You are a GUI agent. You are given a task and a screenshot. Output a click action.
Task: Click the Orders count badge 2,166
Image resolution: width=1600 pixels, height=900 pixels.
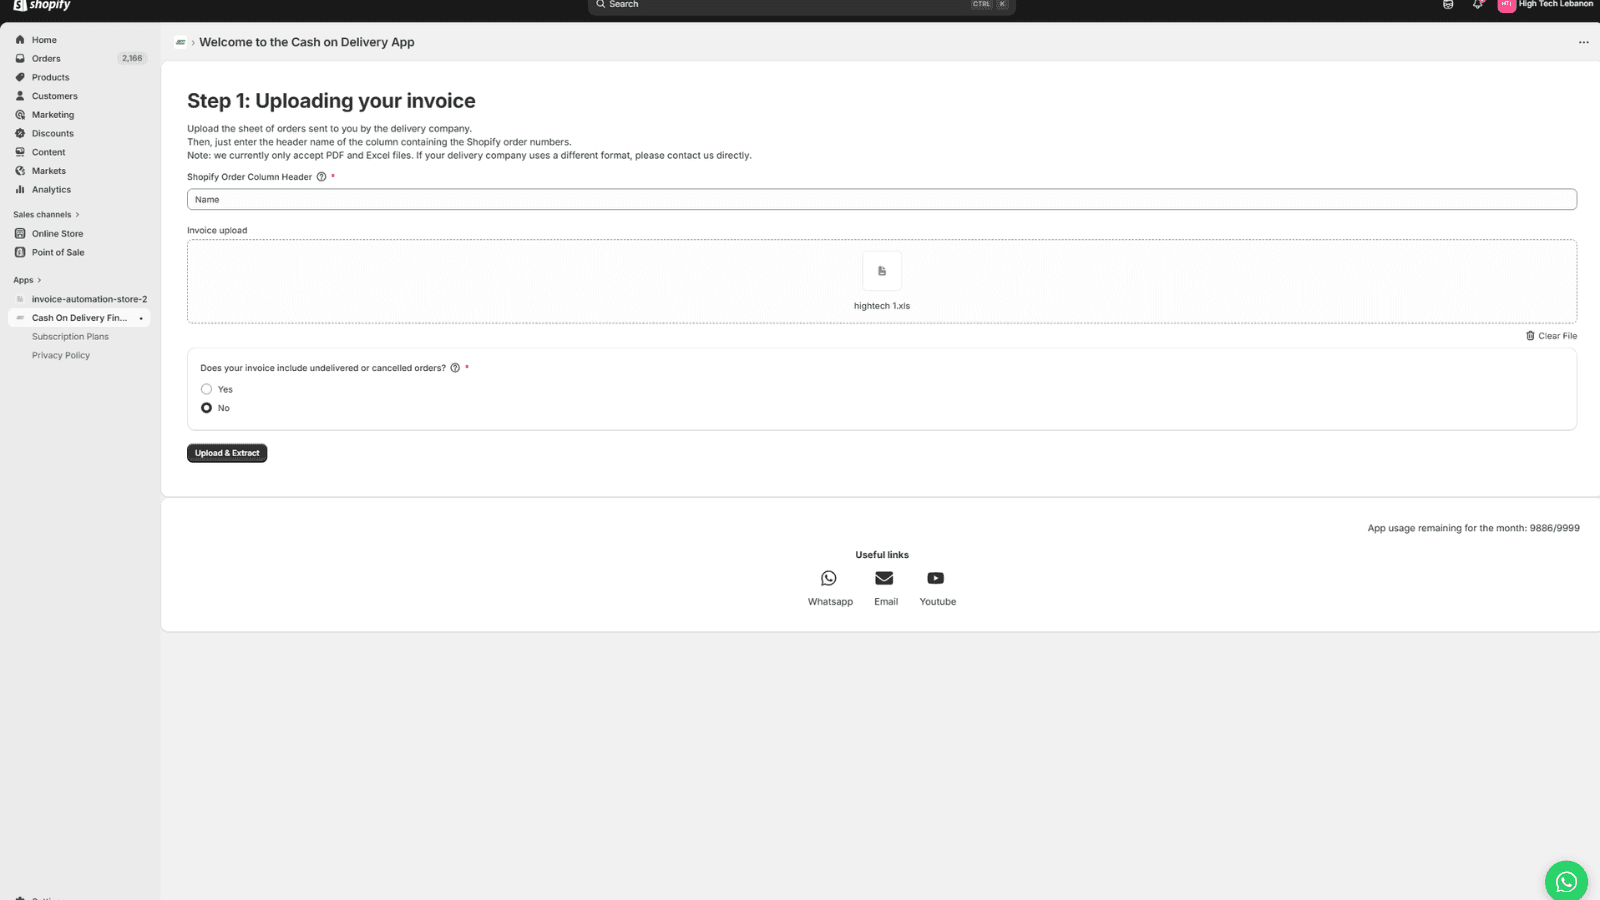click(132, 58)
